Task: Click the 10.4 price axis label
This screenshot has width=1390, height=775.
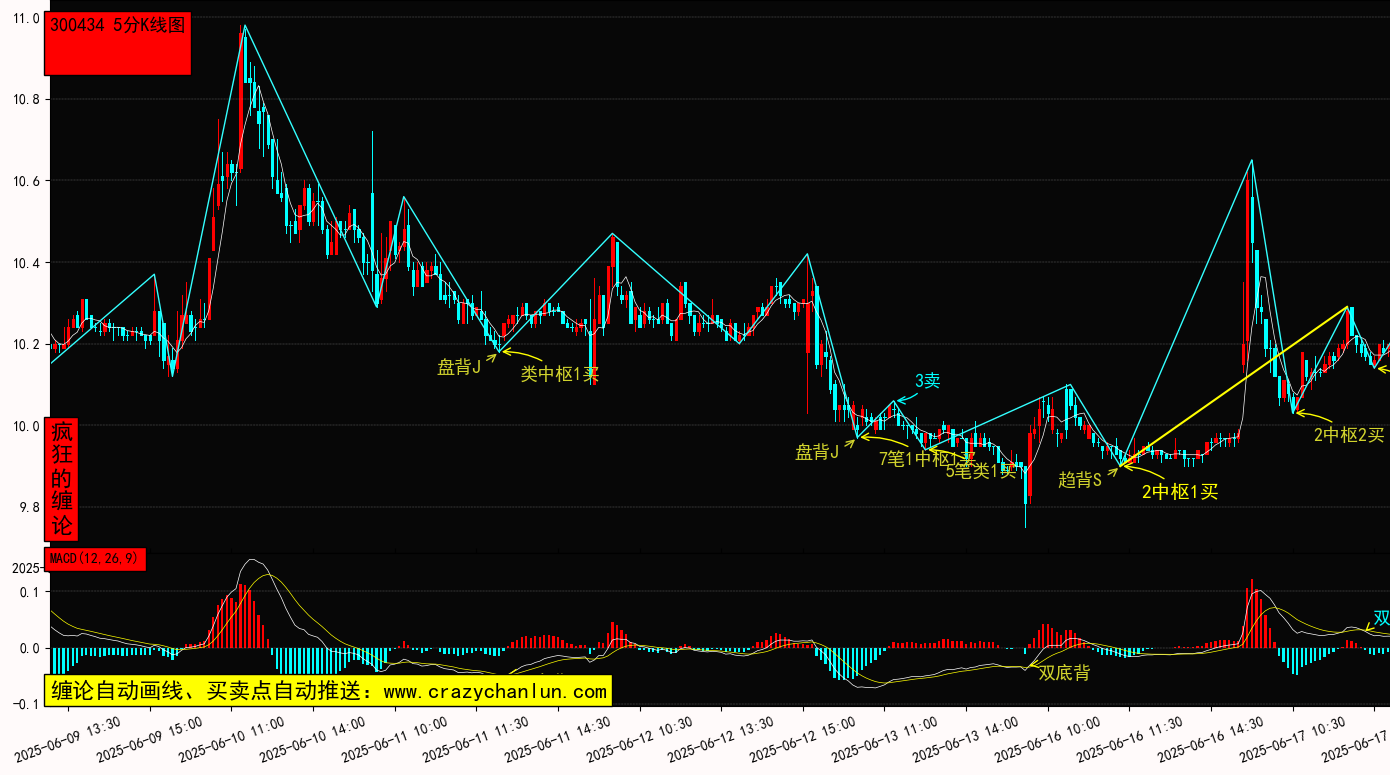Action: tap(25, 263)
